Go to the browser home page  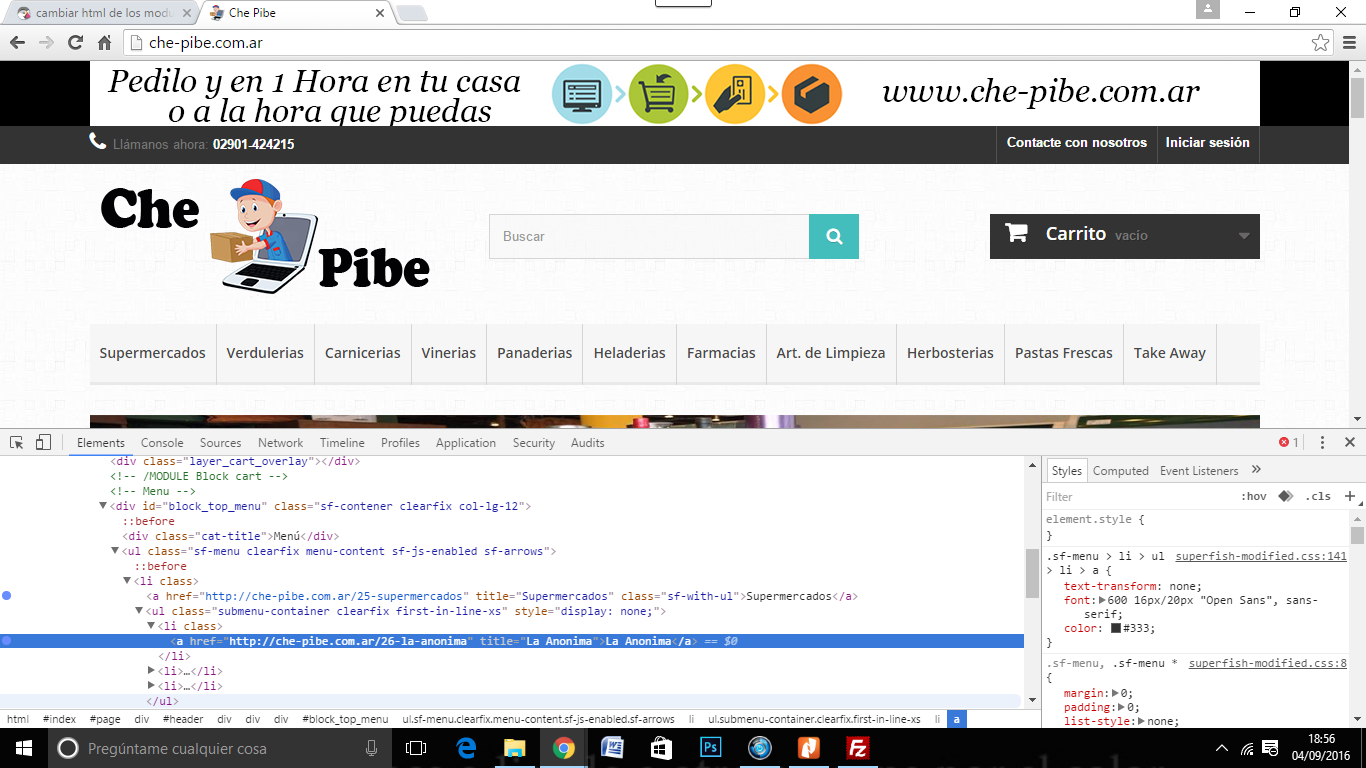click(x=104, y=43)
